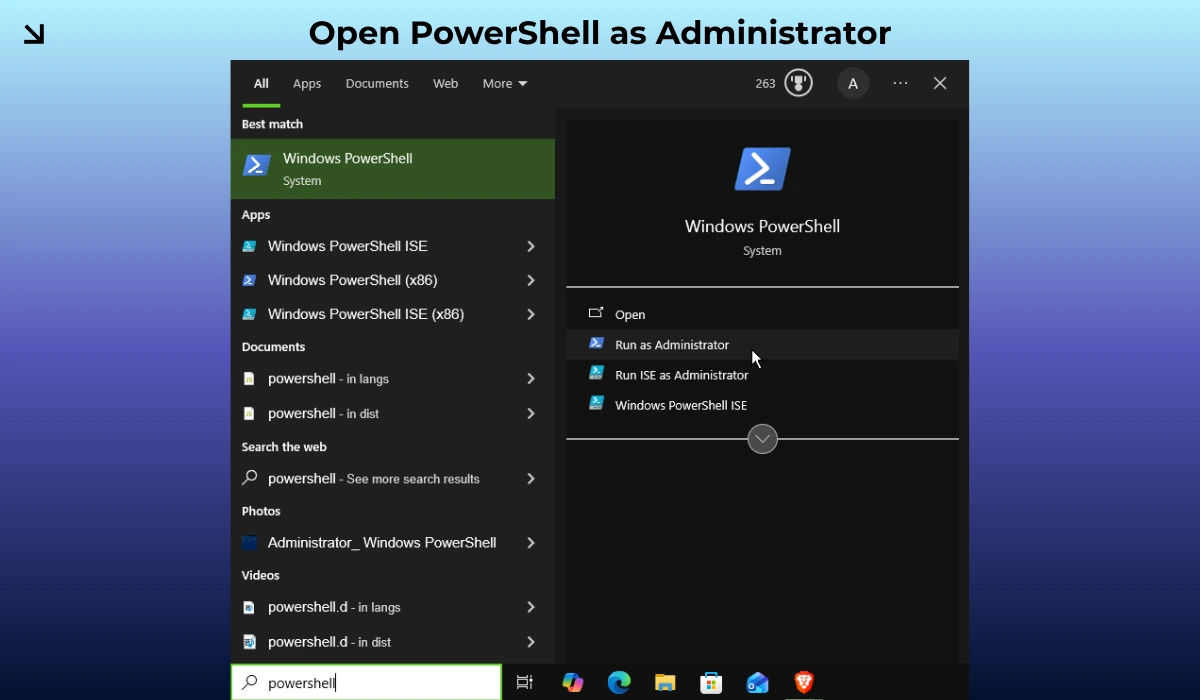Click the 'powershell - in dist' document icon
Image resolution: width=1200 pixels, height=700 pixels.
tap(250, 413)
